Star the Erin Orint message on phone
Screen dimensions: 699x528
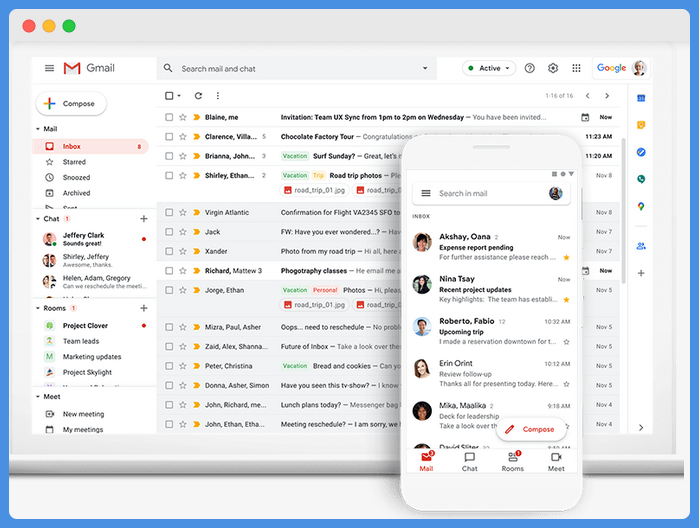click(x=566, y=384)
